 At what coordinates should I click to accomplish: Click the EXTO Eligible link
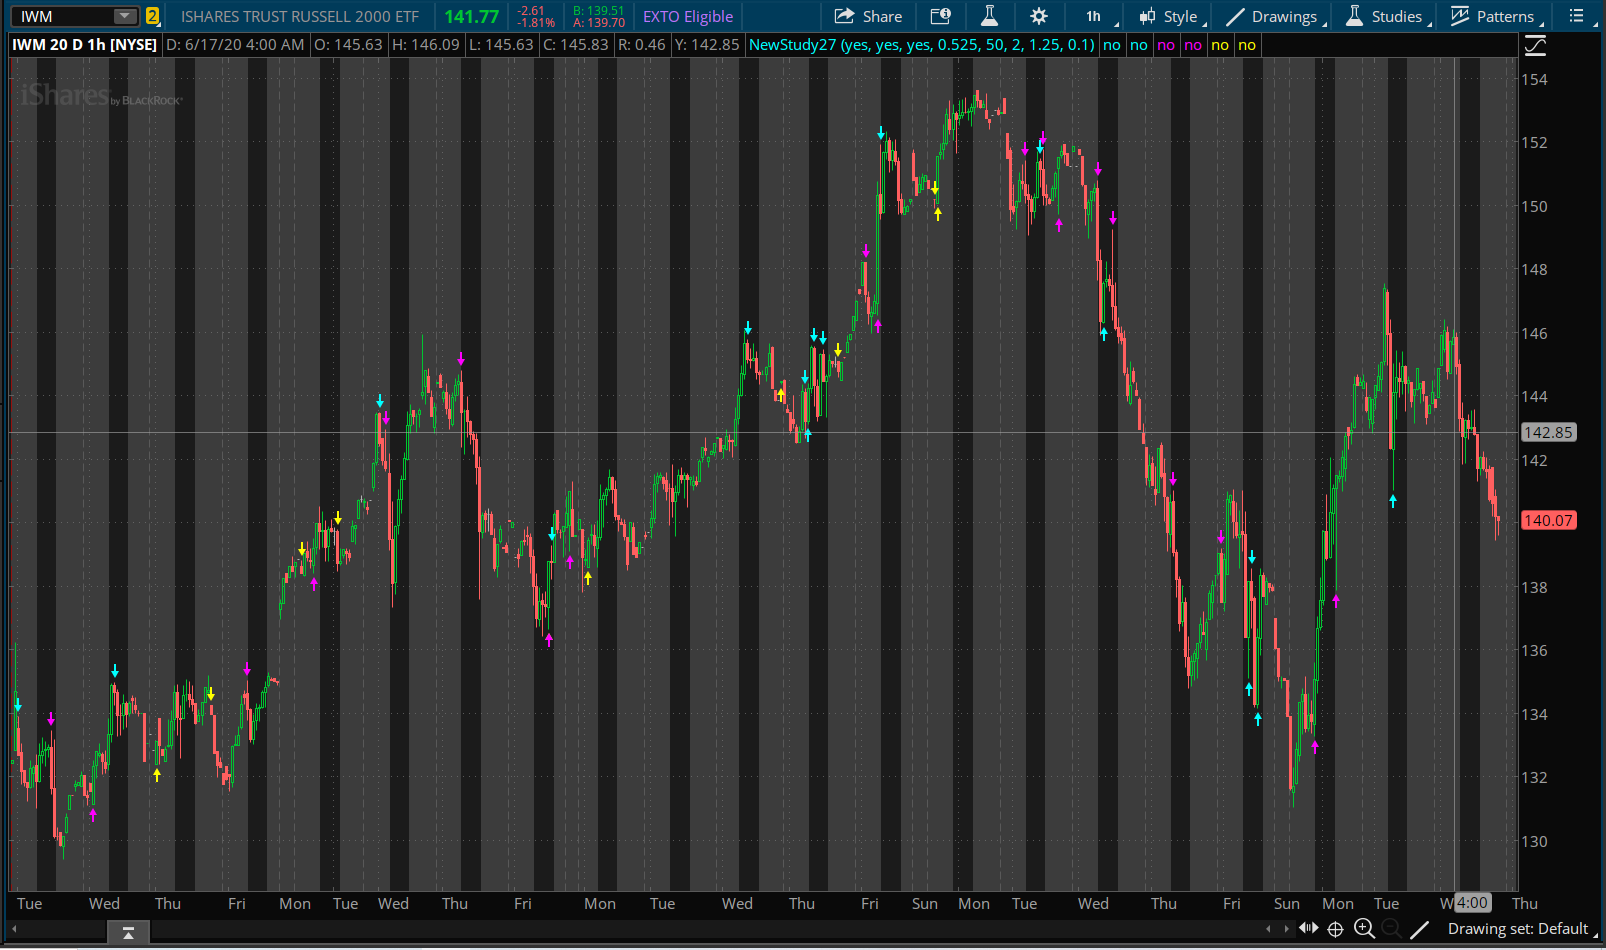688,16
